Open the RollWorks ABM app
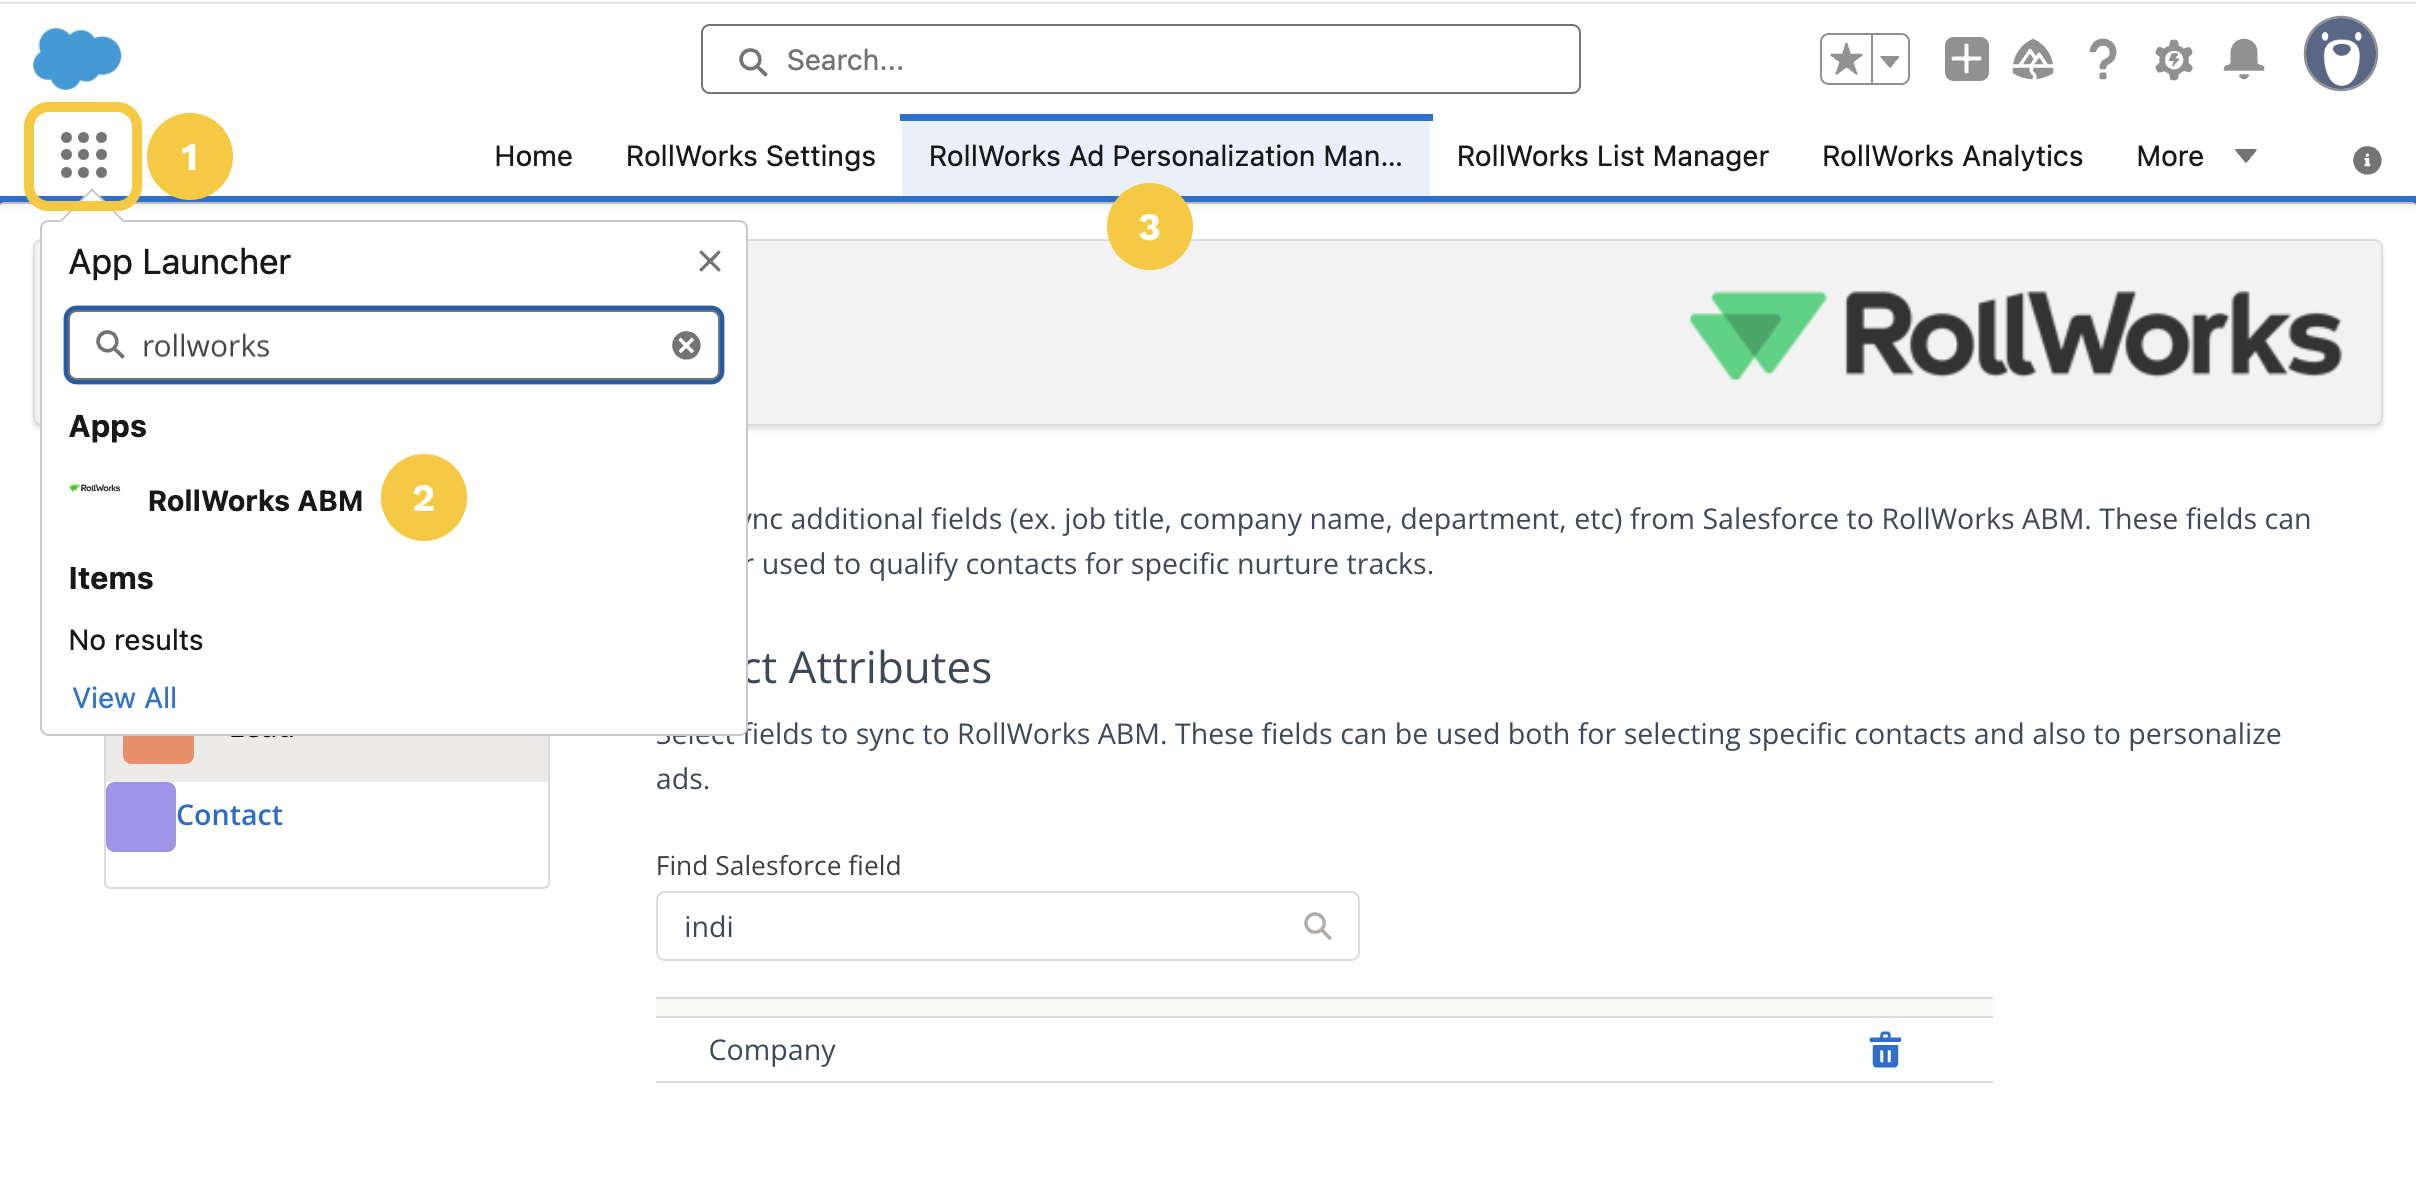The height and width of the screenshot is (1190, 2416). (x=255, y=500)
